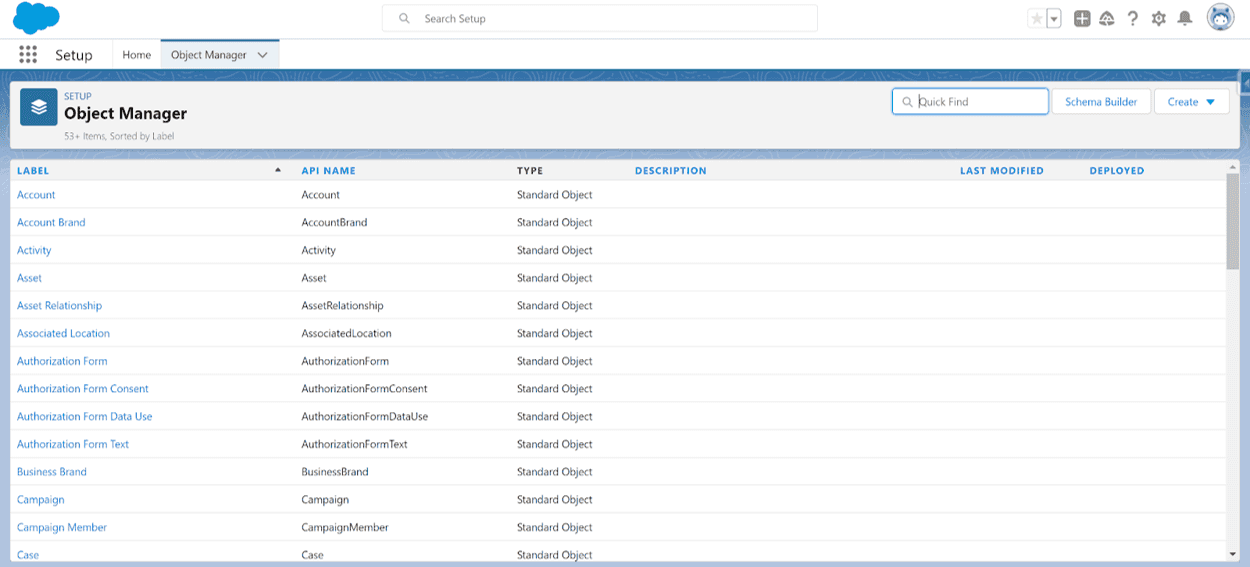Sort by Last Modified column

(1002, 171)
